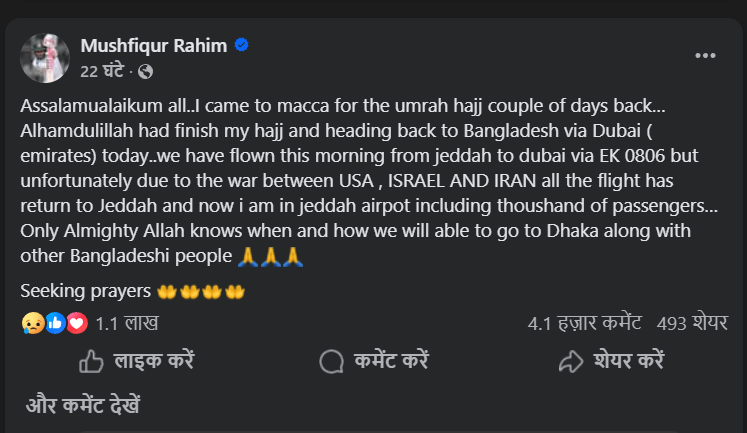
Task: Toggle like with the लाइक करें button
Action: (136, 361)
